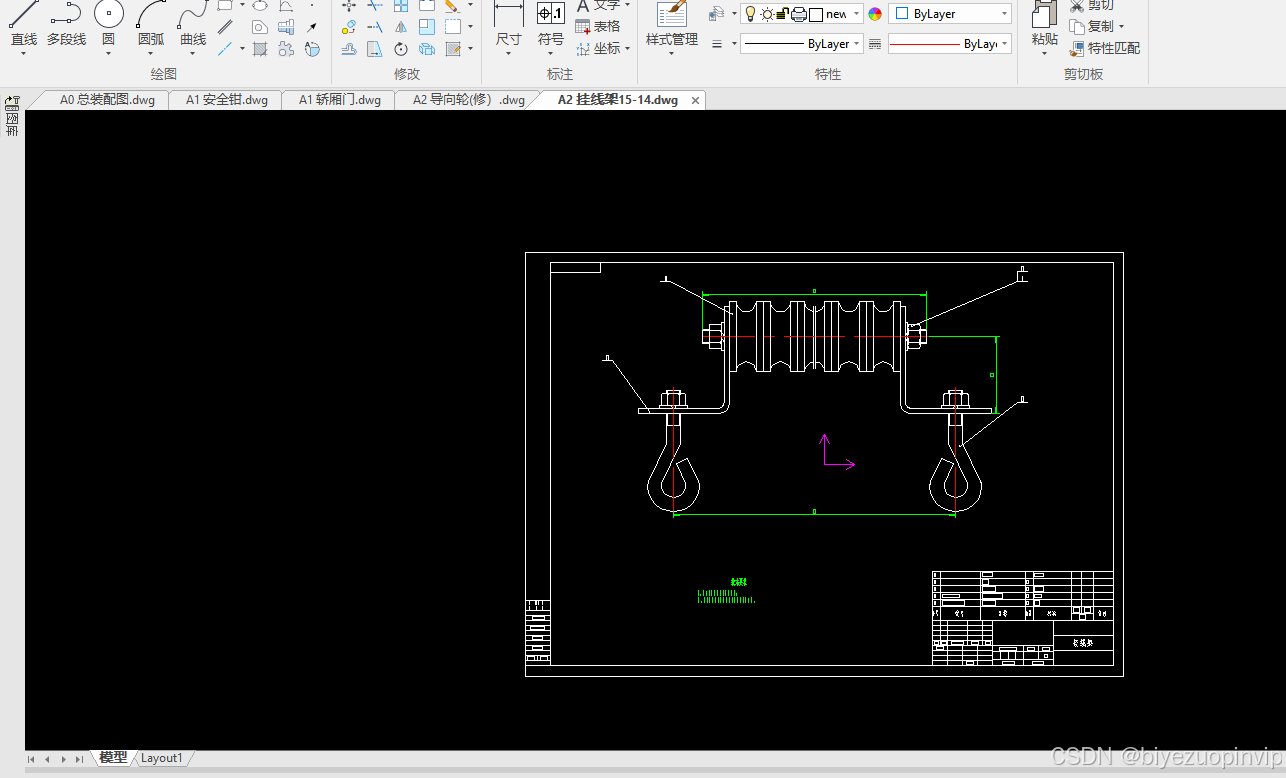
Task: Close the A2 挂线架15-14.dwg tab
Action: (695, 100)
